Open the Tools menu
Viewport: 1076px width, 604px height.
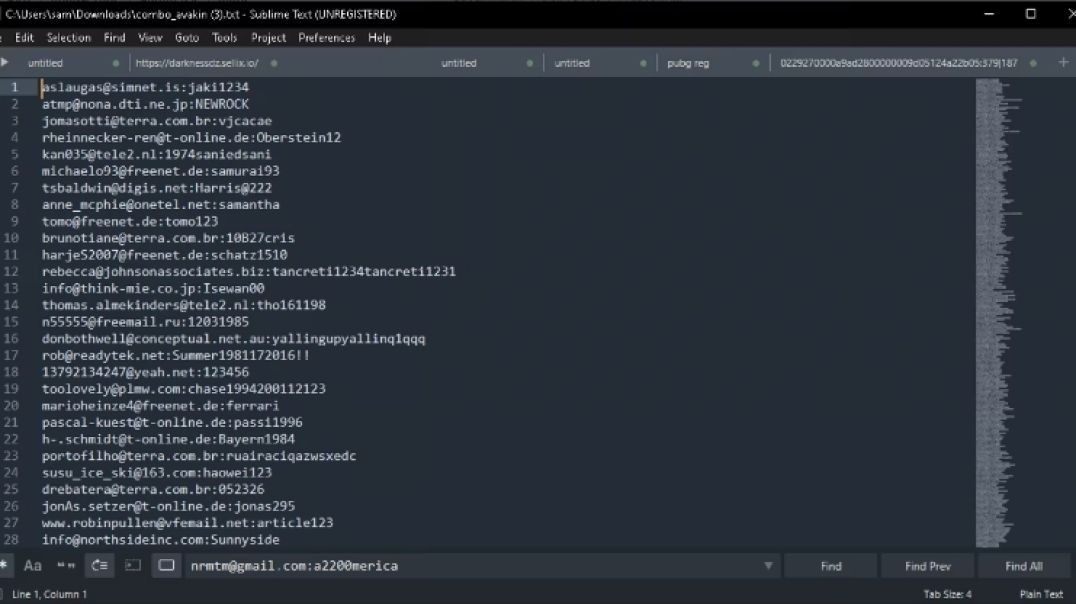224,38
